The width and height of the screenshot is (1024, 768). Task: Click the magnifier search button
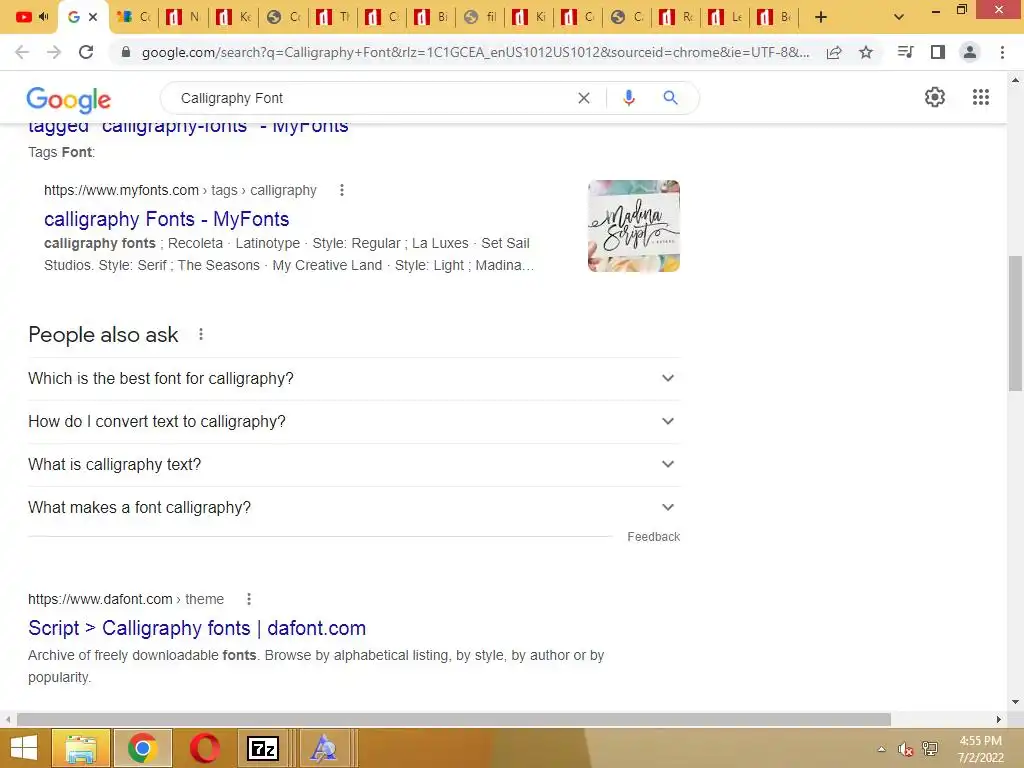click(670, 98)
